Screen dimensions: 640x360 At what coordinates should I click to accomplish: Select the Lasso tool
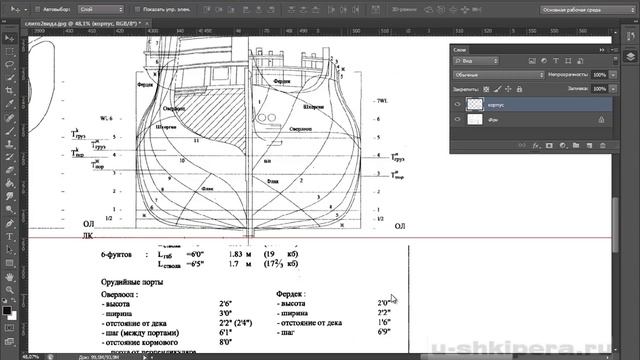coord(9,64)
